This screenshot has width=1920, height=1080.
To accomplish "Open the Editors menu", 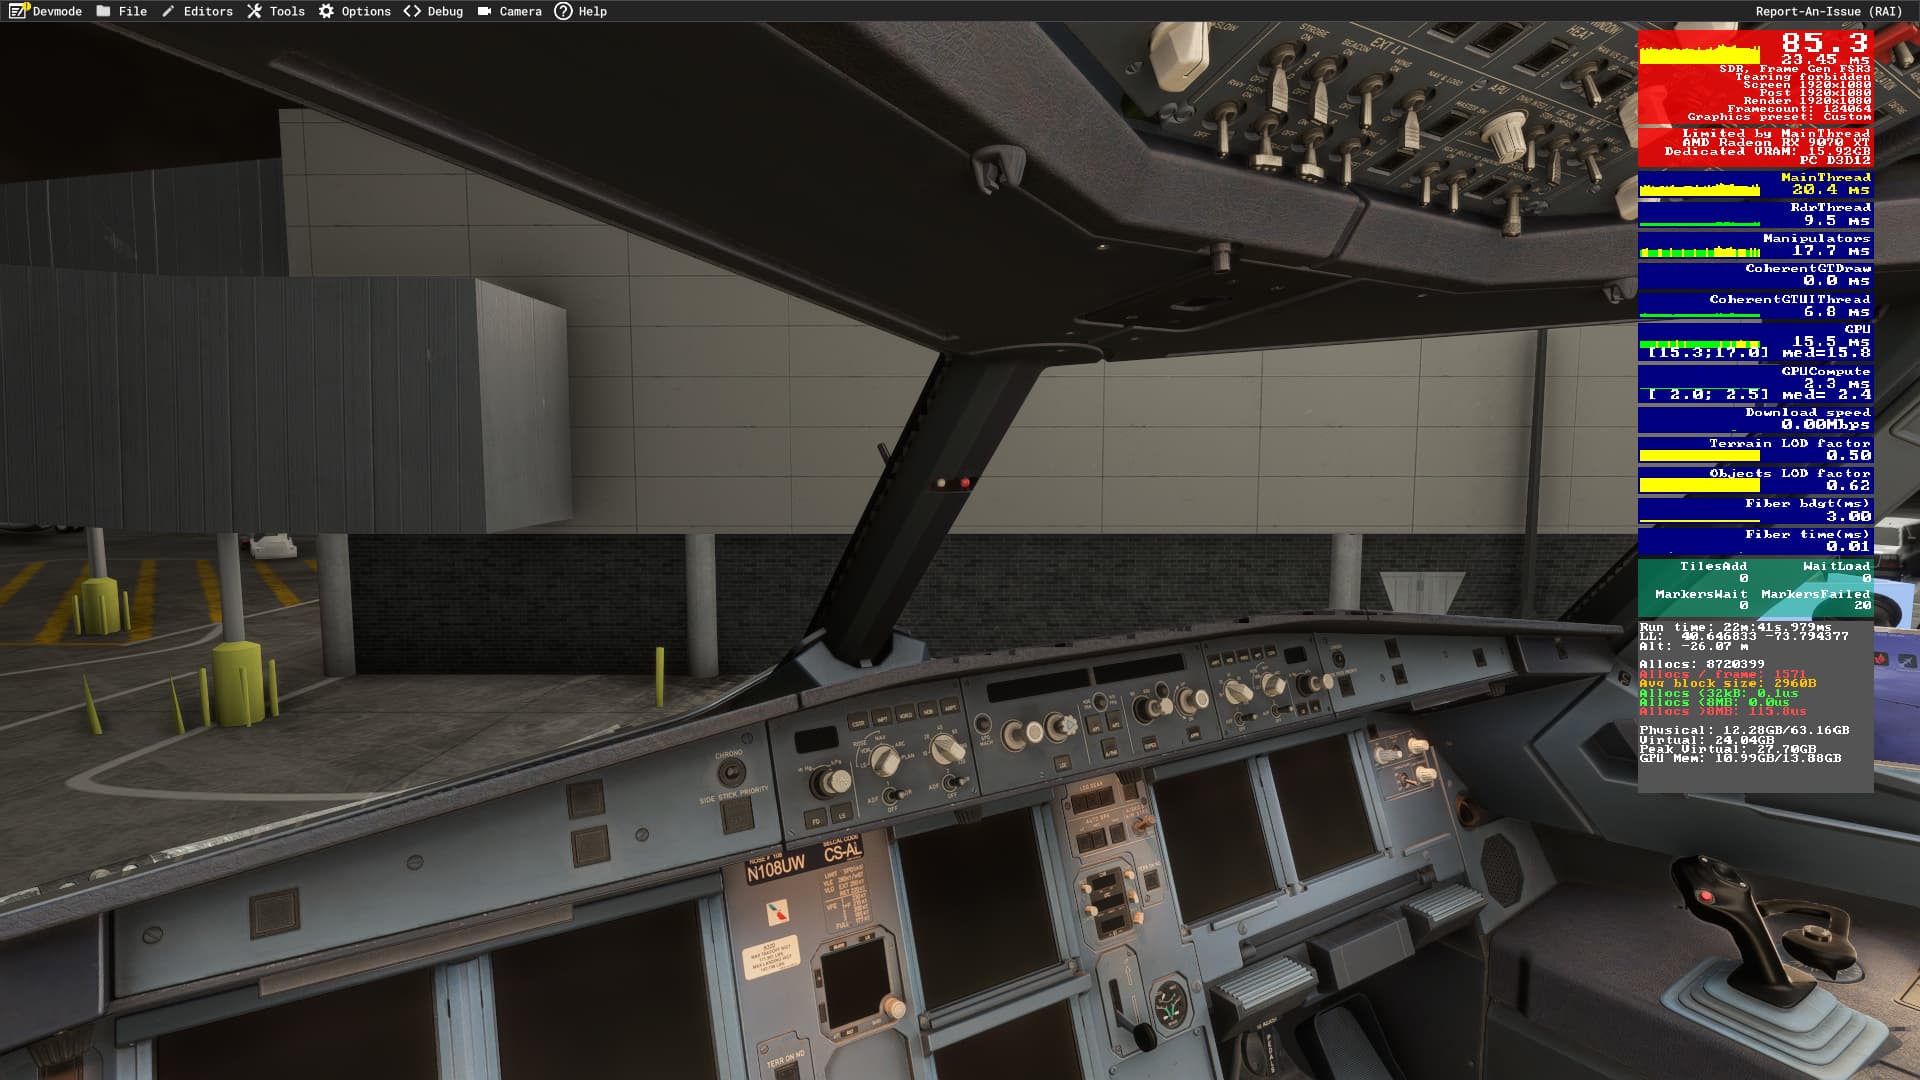I will pos(197,11).
